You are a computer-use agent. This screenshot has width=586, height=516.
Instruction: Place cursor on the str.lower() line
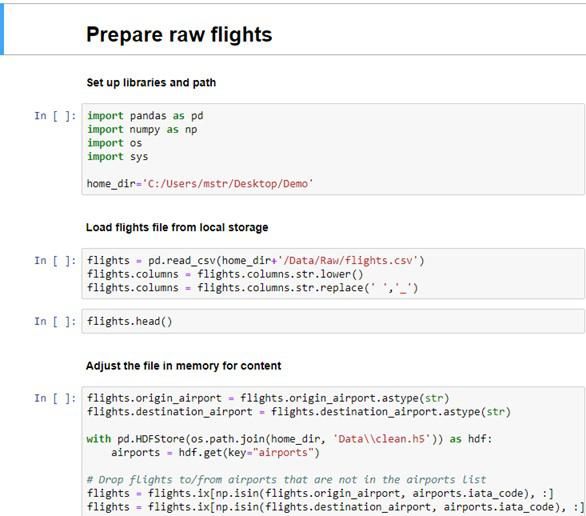point(225,274)
